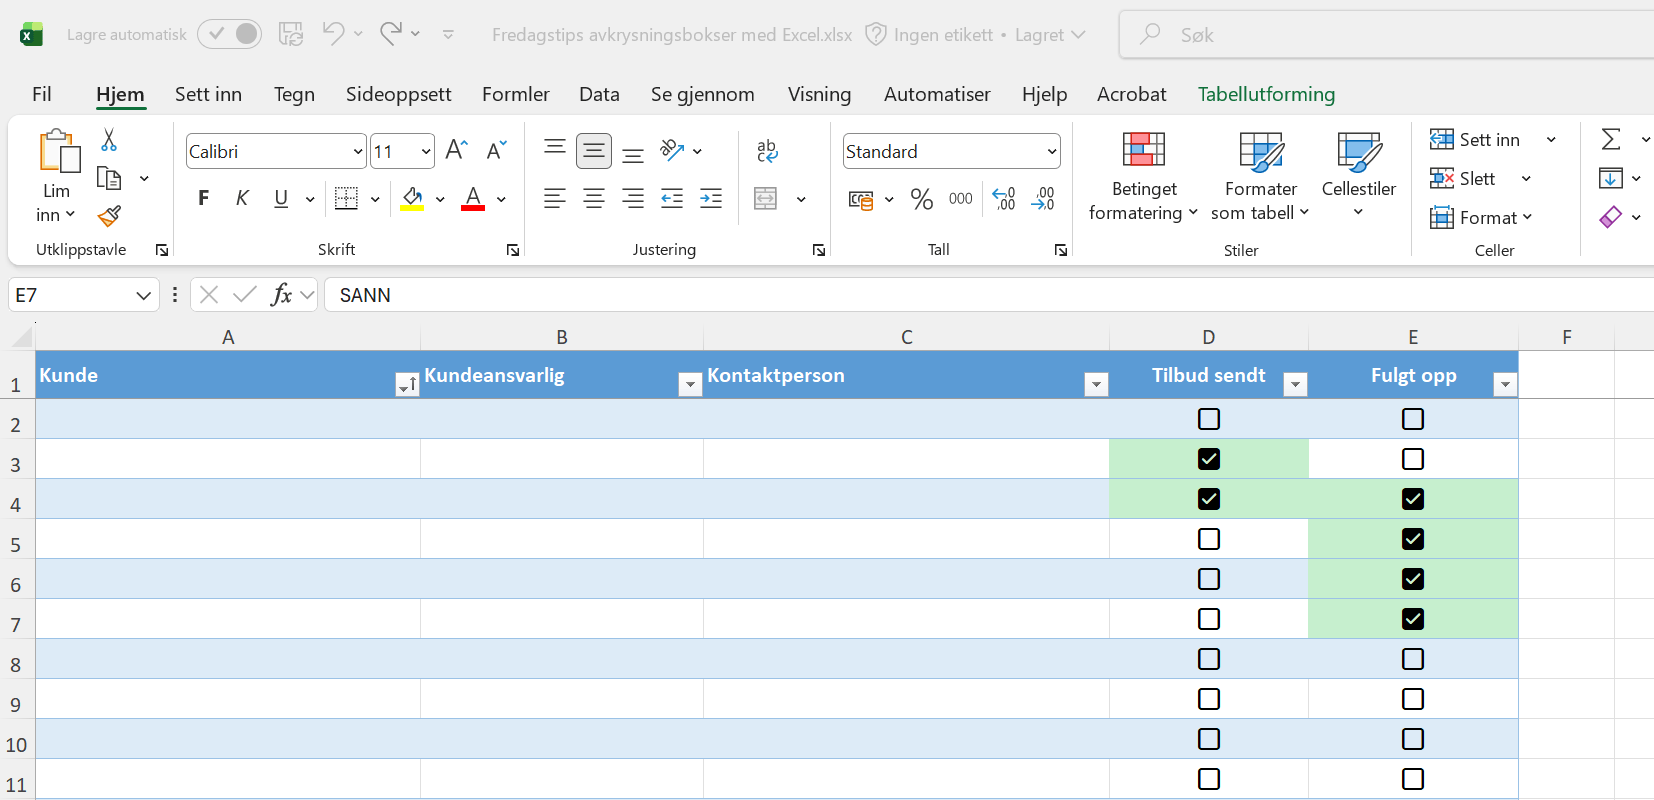The width and height of the screenshot is (1654, 800).
Task: Click the increase decimal icon
Action: click(1004, 199)
